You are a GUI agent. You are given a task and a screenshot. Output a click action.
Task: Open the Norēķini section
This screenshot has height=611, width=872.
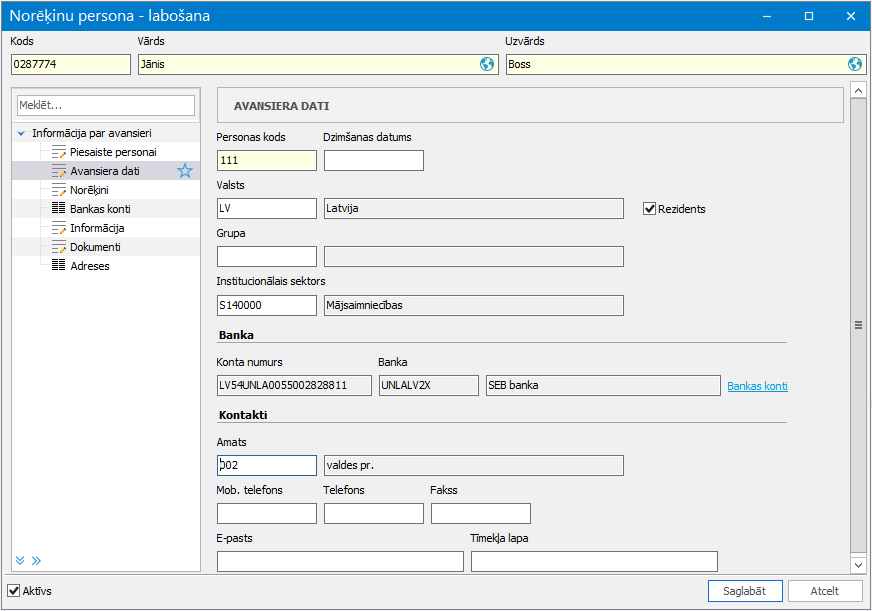pos(89,190)
